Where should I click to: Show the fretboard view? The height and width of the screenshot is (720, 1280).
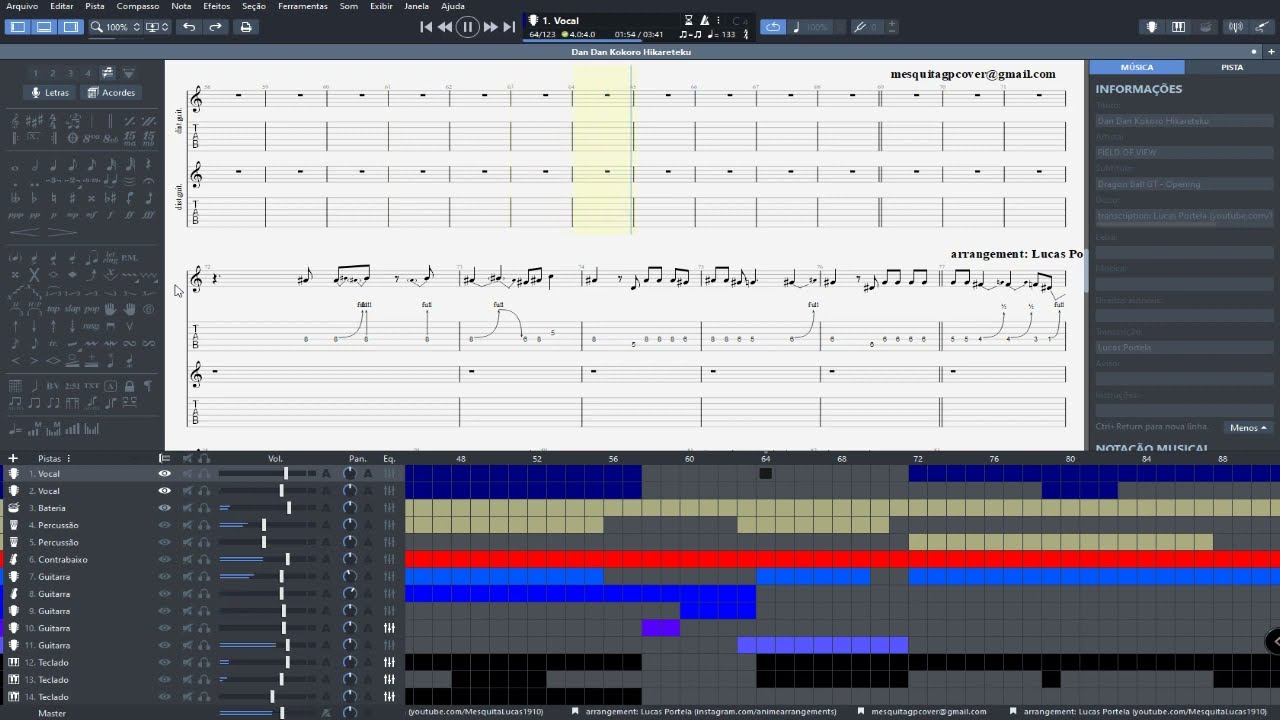(x=1152, y=27)
